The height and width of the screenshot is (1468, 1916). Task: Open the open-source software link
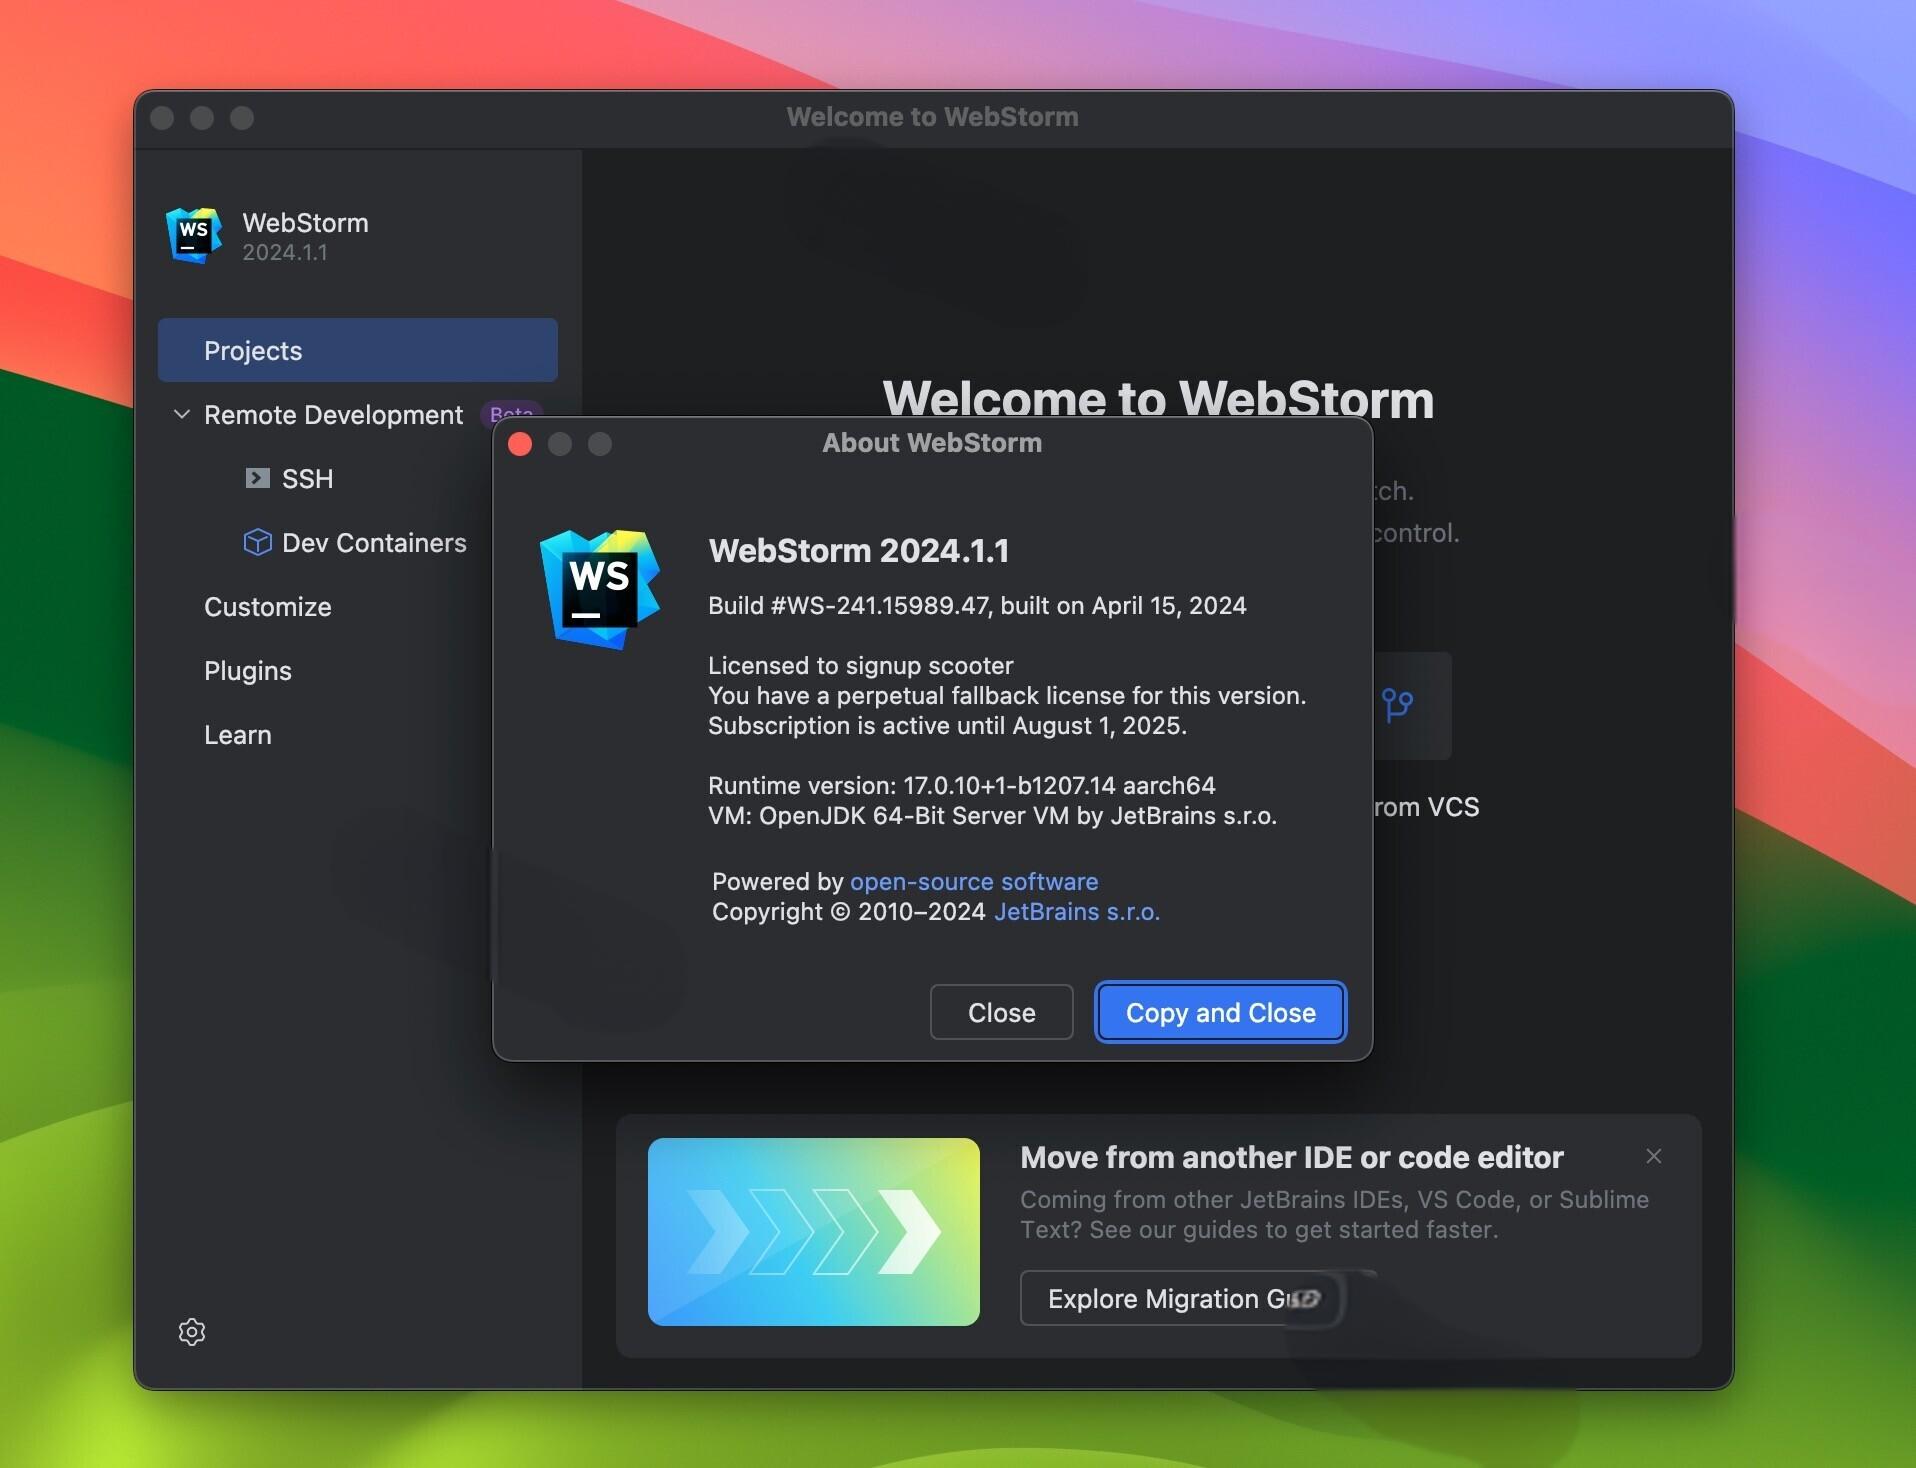coord(973,881)
